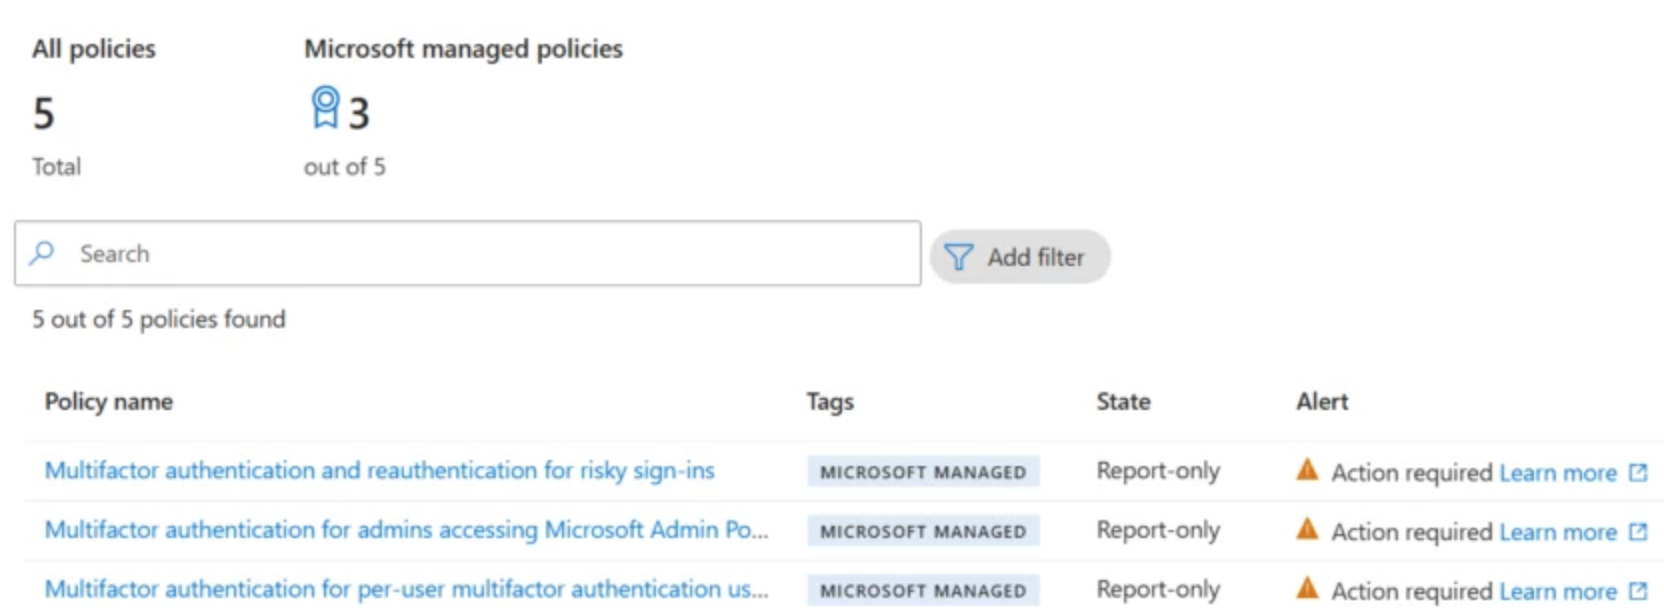The width and height of the screenshot is (1664, 612).
Task: Sort by the State column header
Action: click(1123, 402)
